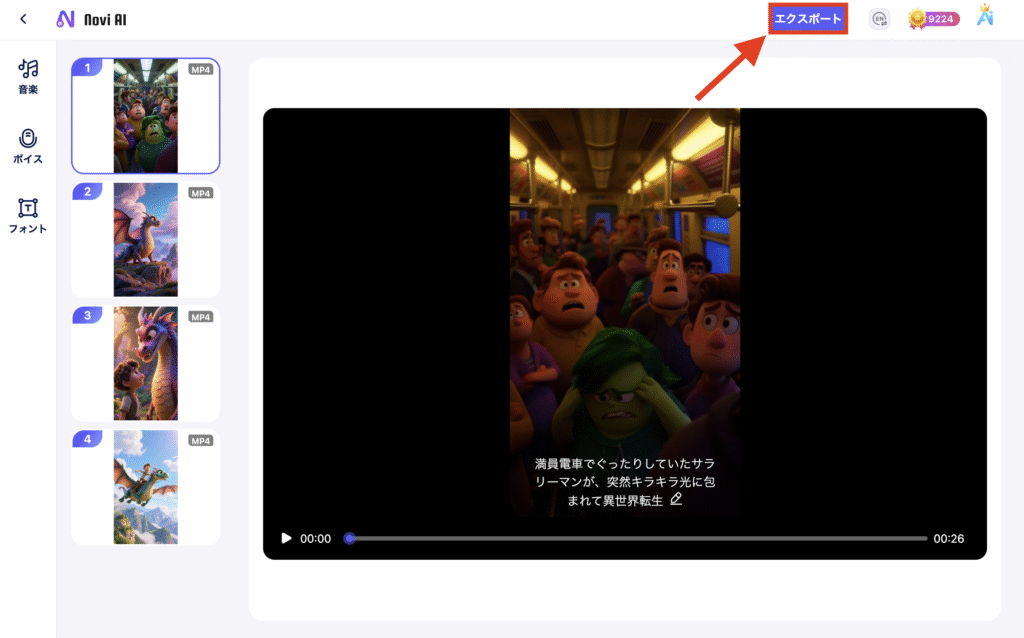
Task: Select scene 3 boy with dragon thumbnail
Action: [146, 364]
